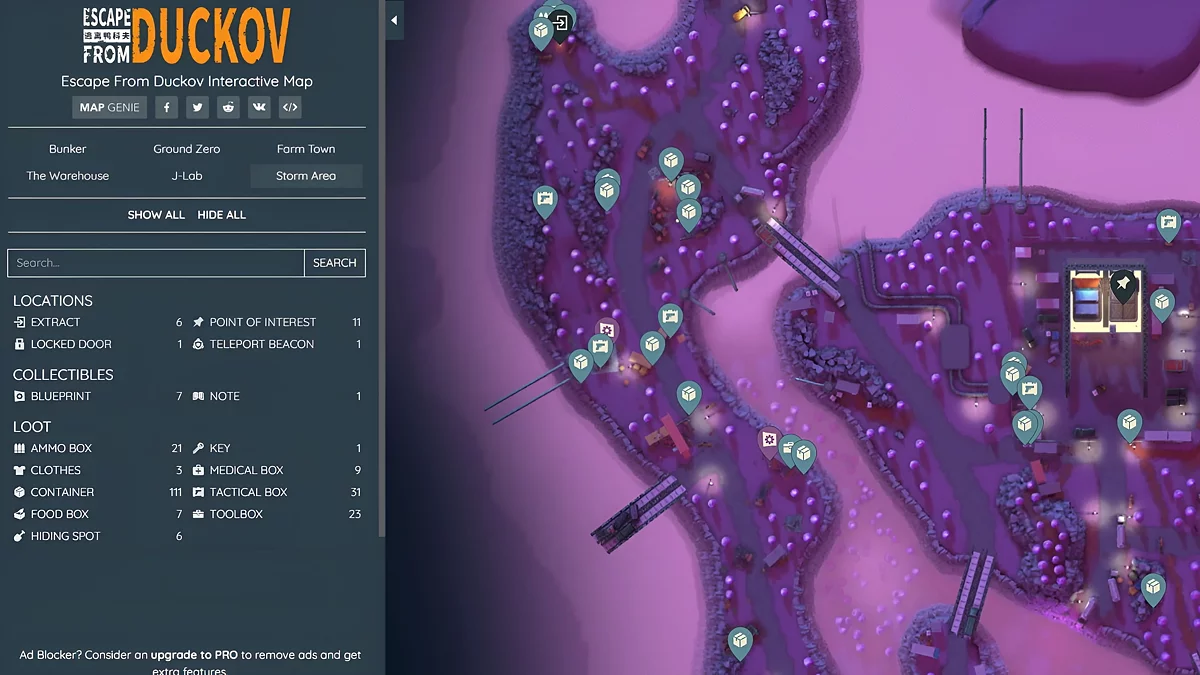Open the embed code icon
Viewport: 1200px width, 675px height.
coord(289,108)
